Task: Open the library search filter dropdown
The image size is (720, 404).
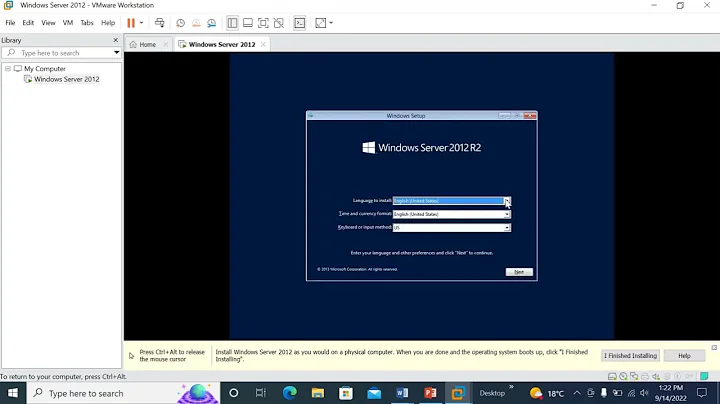Action: point(117,53)
